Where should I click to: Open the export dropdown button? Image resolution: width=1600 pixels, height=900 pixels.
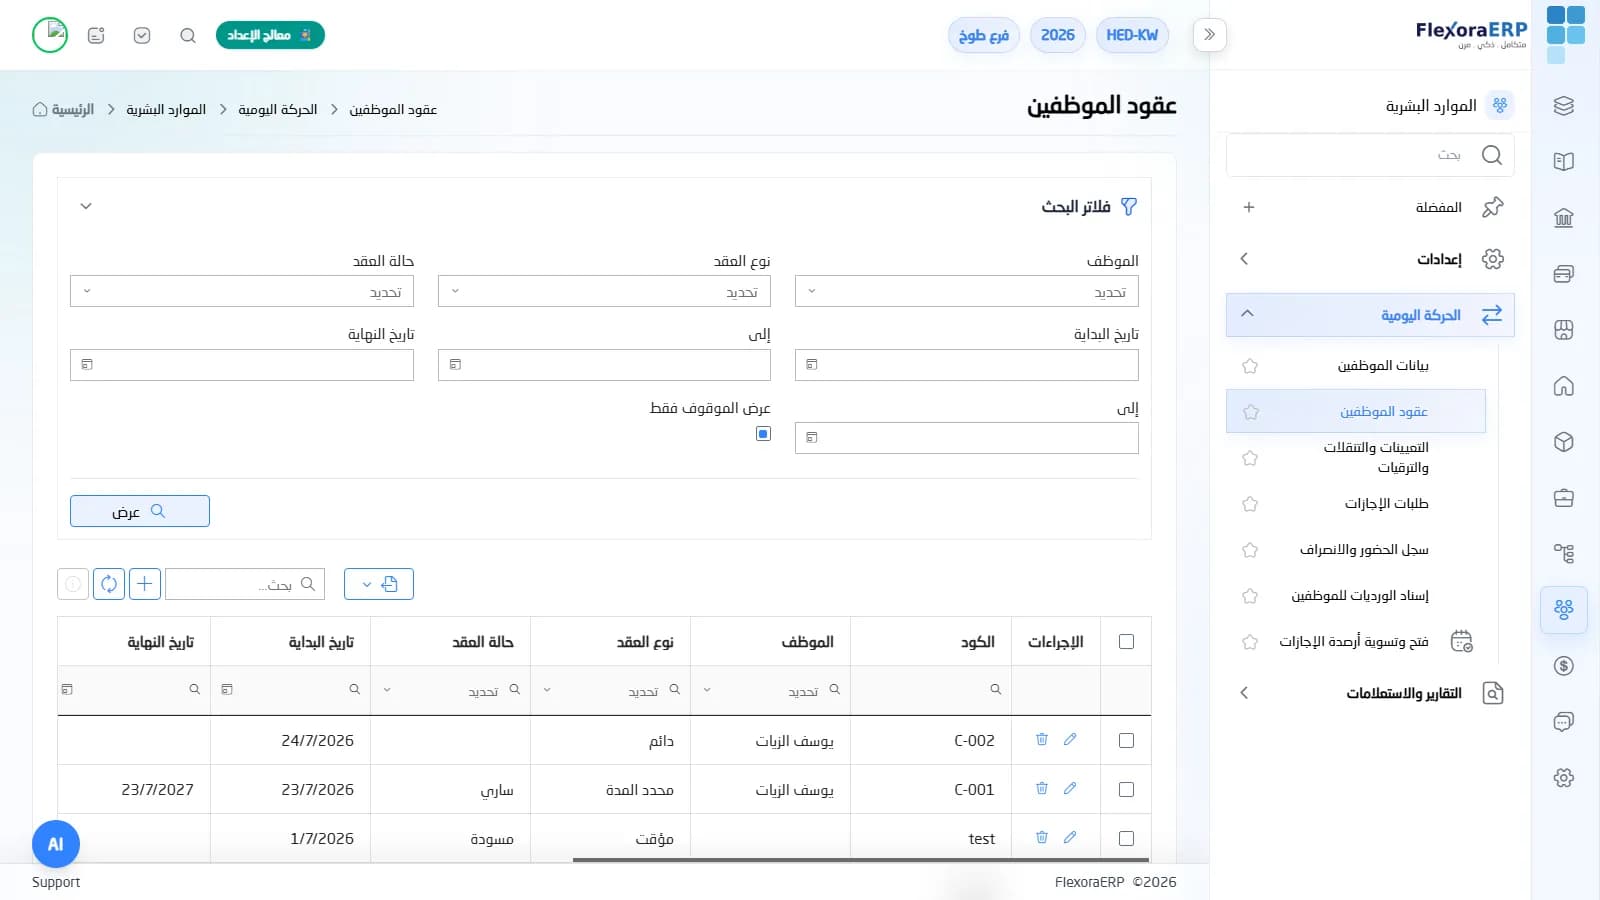tap(379, 584)
